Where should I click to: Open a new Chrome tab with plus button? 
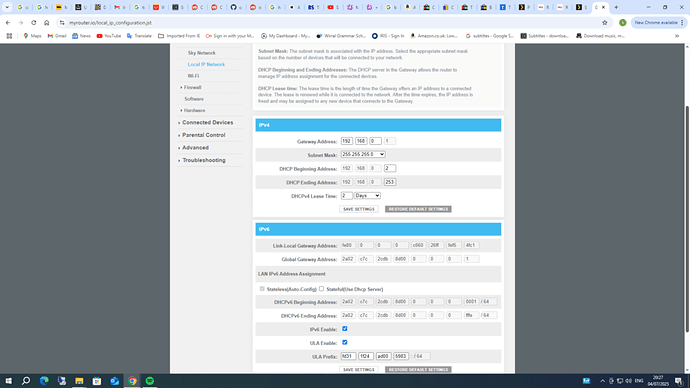coord(616,7)
